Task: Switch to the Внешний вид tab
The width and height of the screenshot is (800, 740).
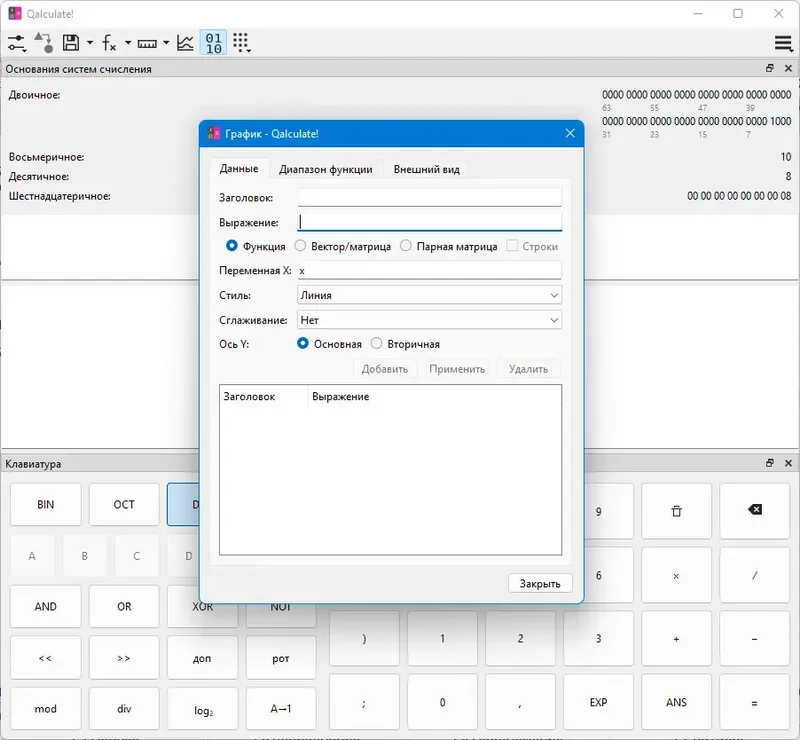Action: 427,169
